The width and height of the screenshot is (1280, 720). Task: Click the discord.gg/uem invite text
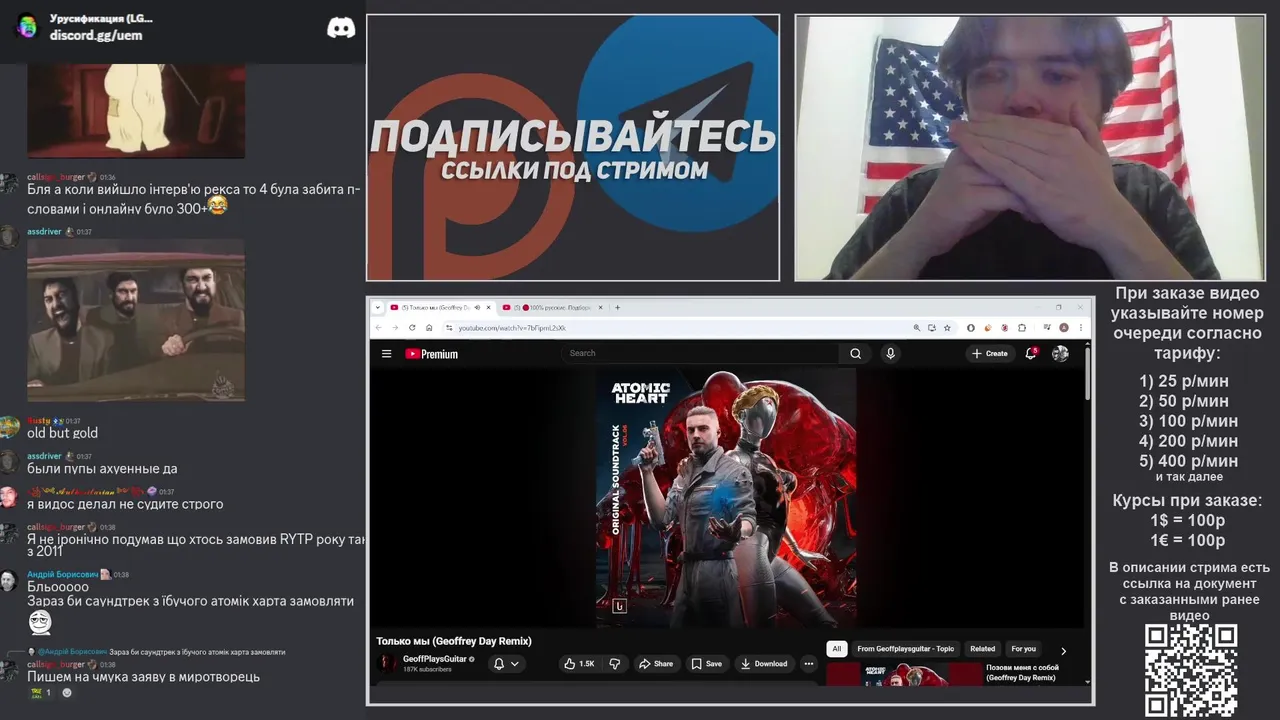point(96,35)
